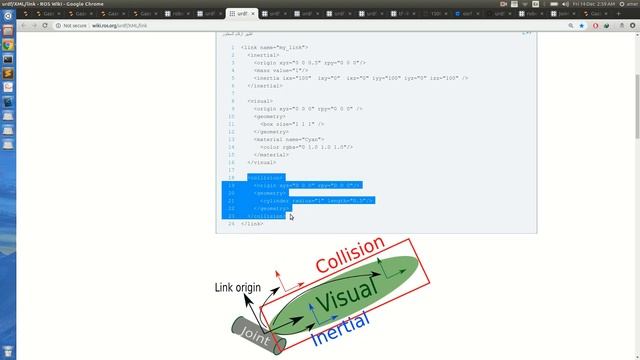The height and width of the screenshot is (360, 640).
Task: Switch to the first Gazebo tab
Action: click(48, 13)
